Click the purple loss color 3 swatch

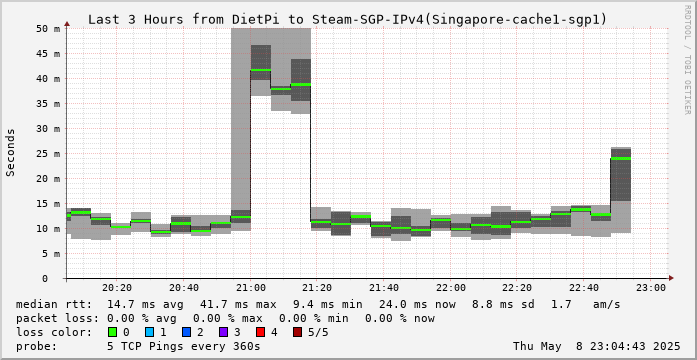point(224,332)
